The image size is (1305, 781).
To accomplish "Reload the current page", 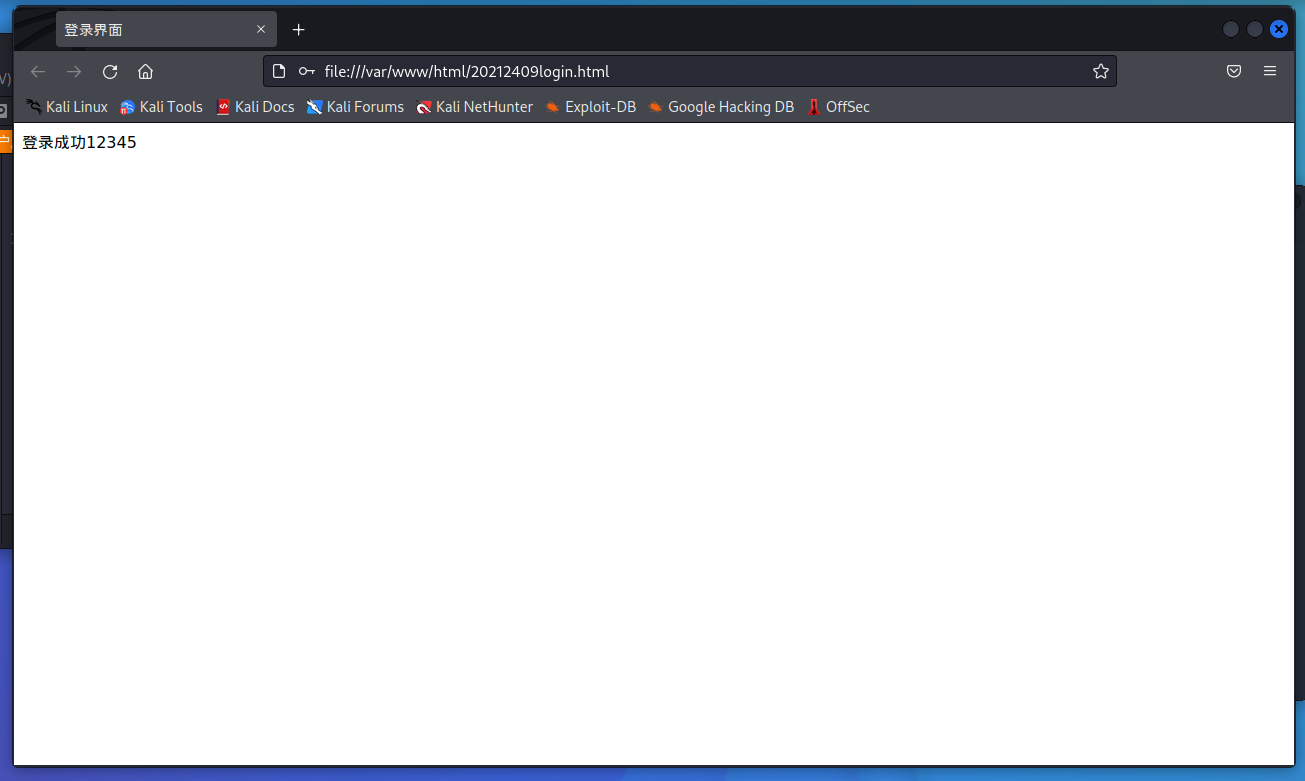I will [x=110, y=72].
